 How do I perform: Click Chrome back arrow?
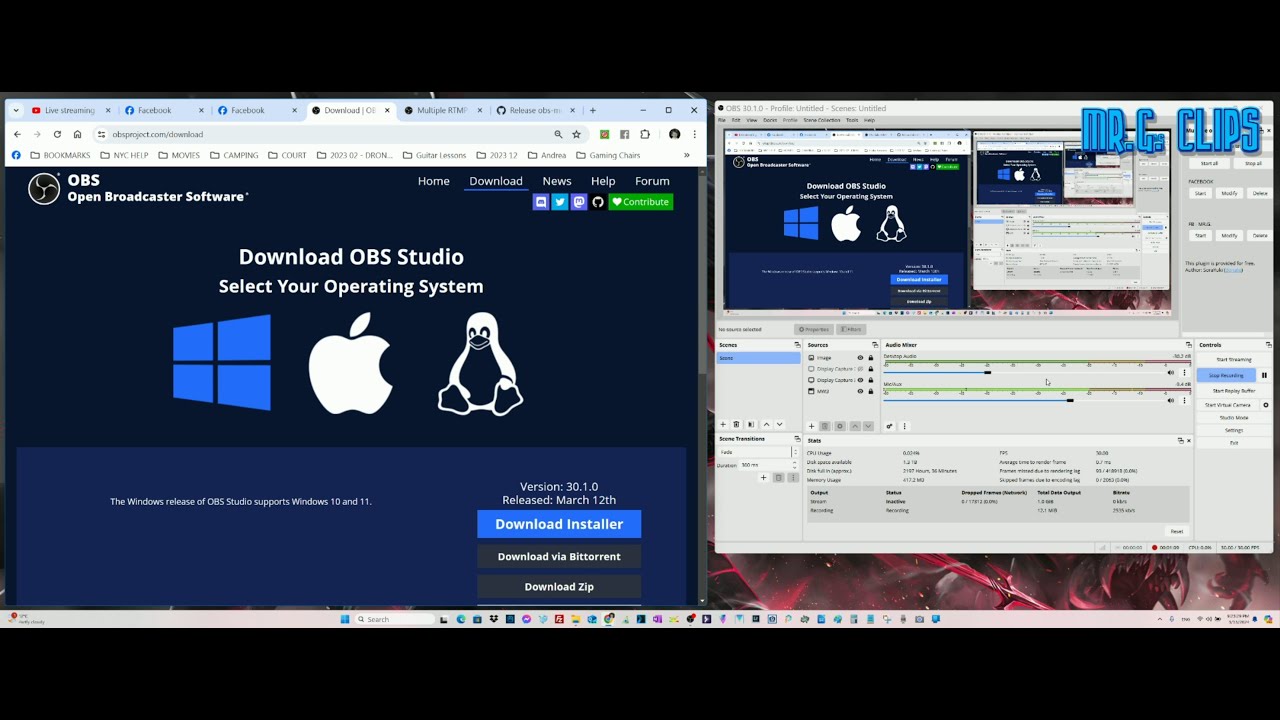(17, 134)
